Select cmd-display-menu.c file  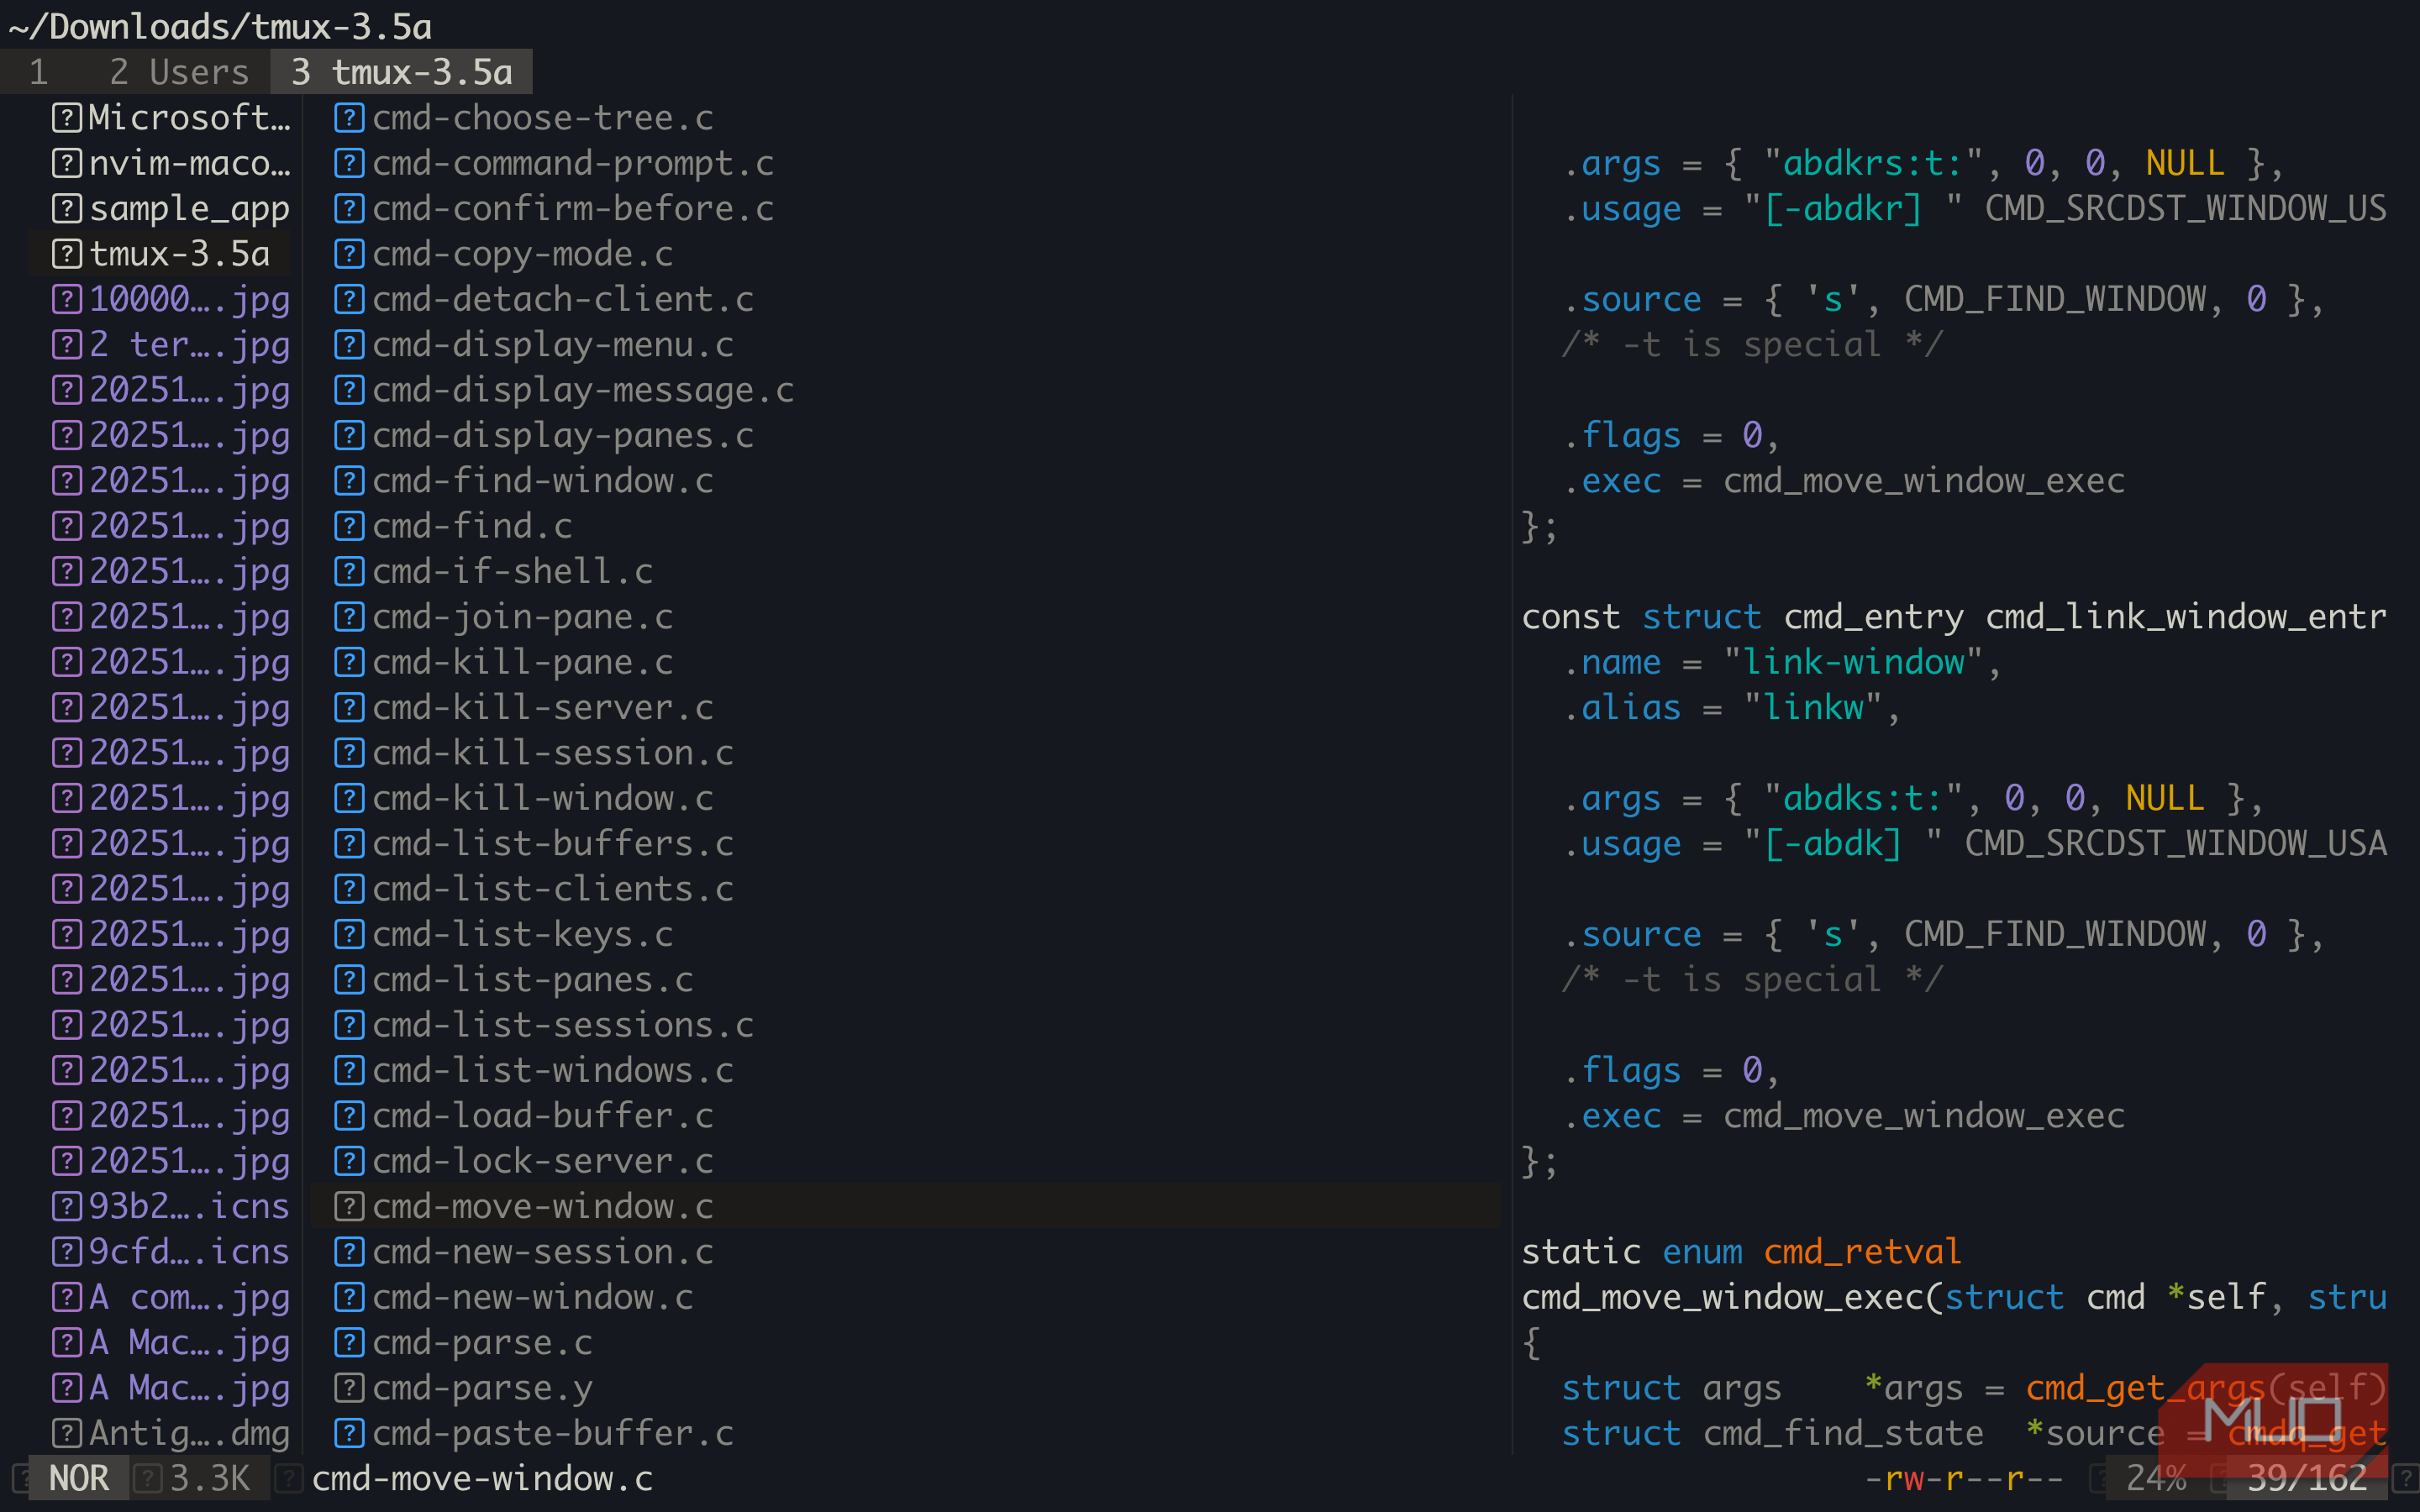click(x=553, y=345)
